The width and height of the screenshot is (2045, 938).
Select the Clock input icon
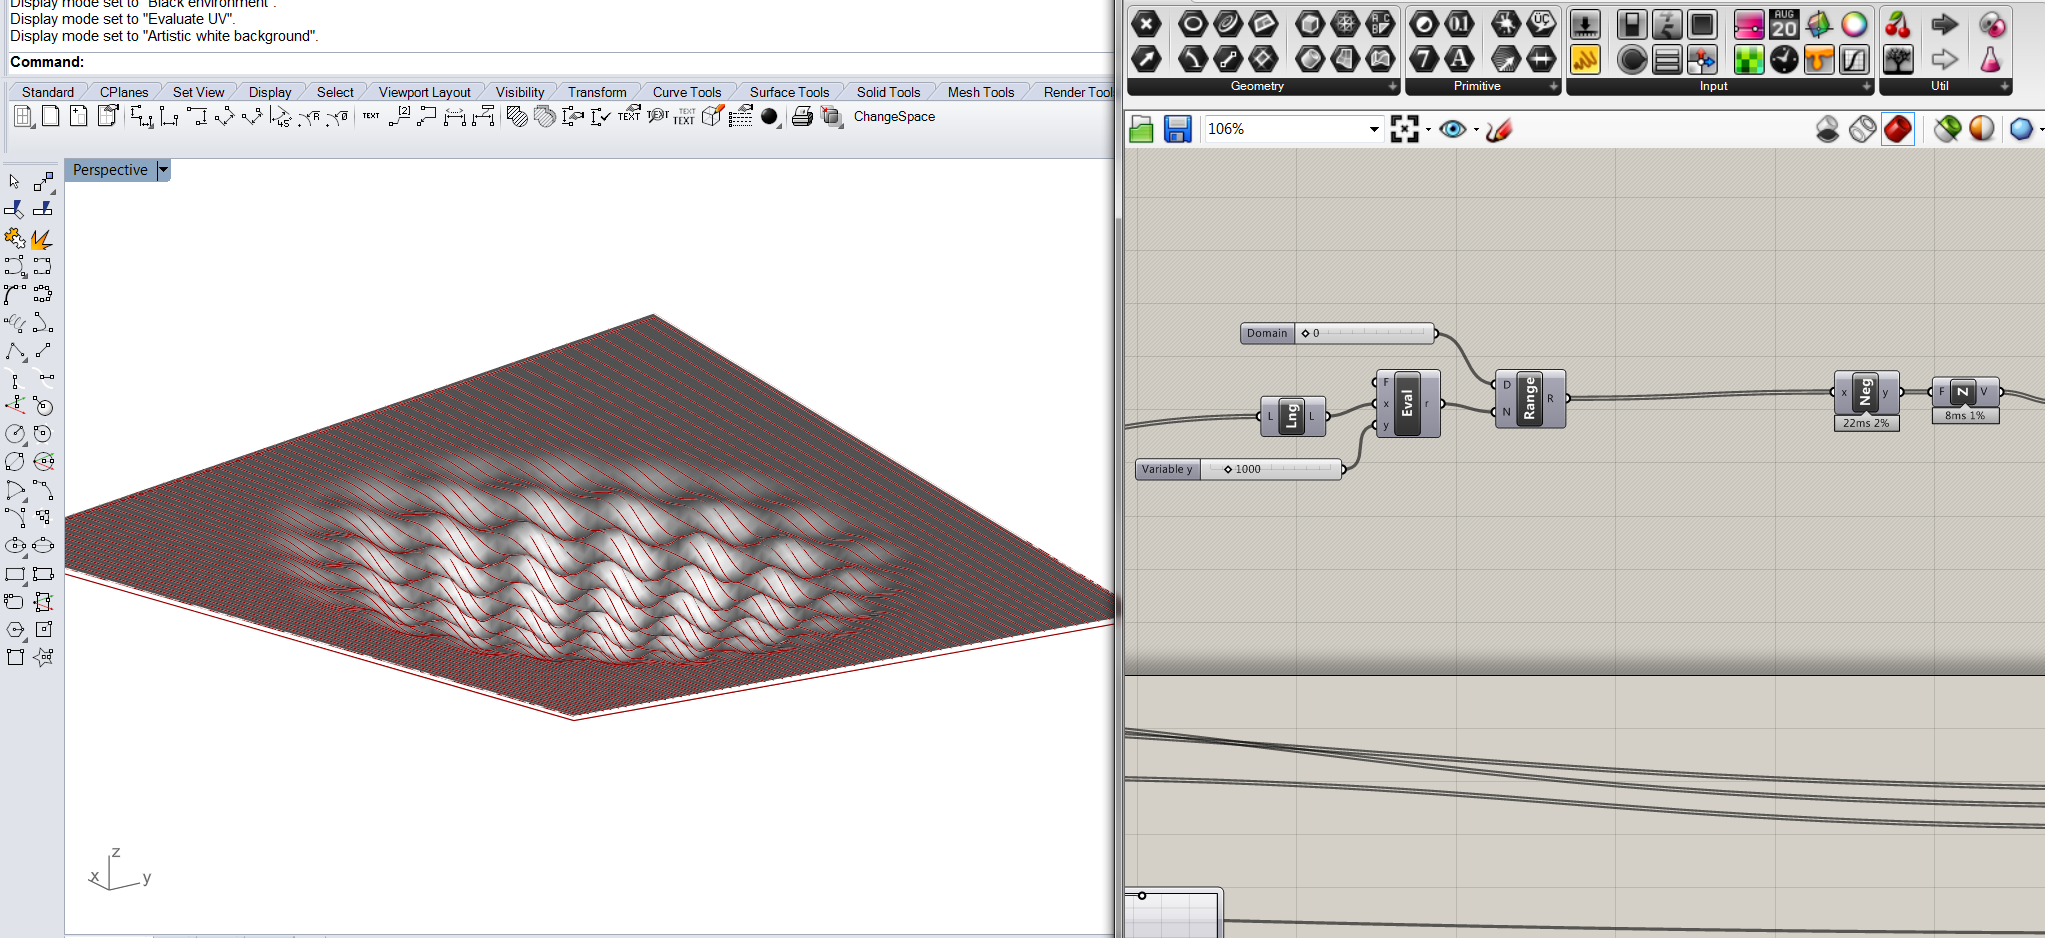click(1784, 59)
